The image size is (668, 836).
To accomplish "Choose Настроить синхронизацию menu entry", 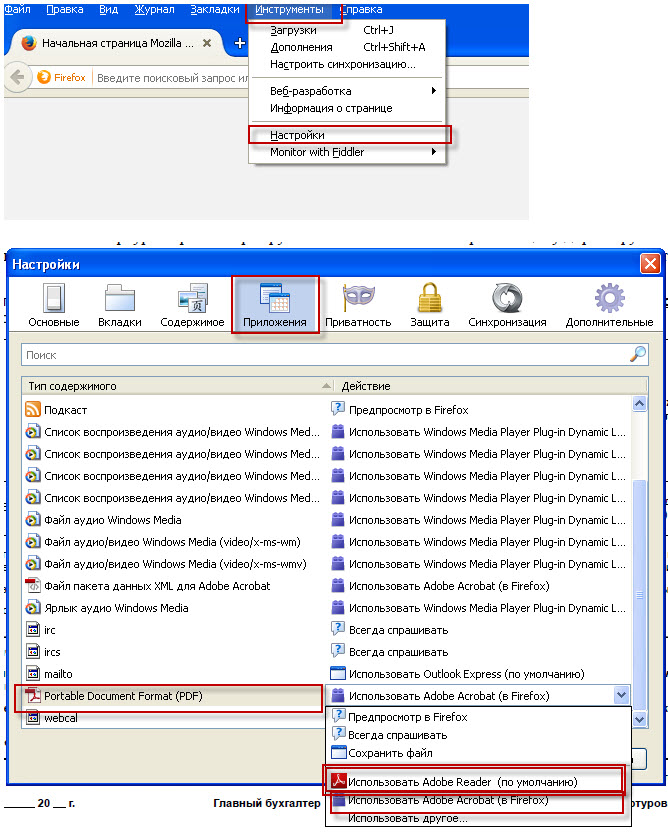I will tap(347, 64).
